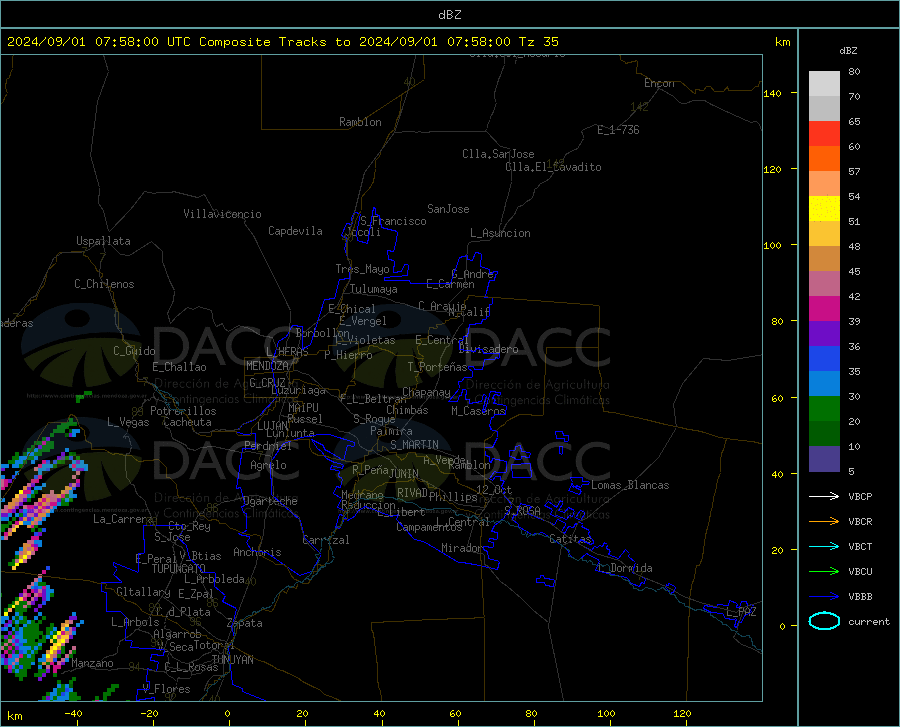Click the orange VBCR arrow legend icon
This screenshot has height=727, width=900.
824,522
